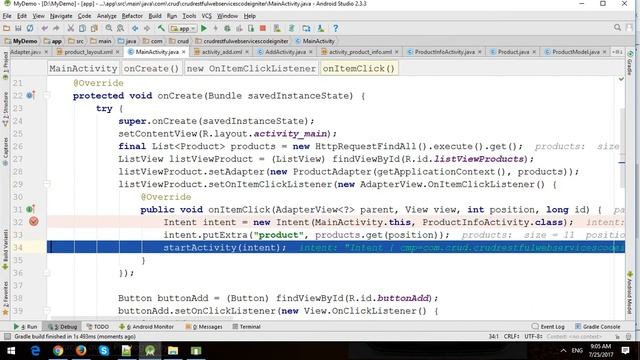This screenshot has width=640, height=360.
Task: Open the Gradle side panel
Action: click(630, 63)
